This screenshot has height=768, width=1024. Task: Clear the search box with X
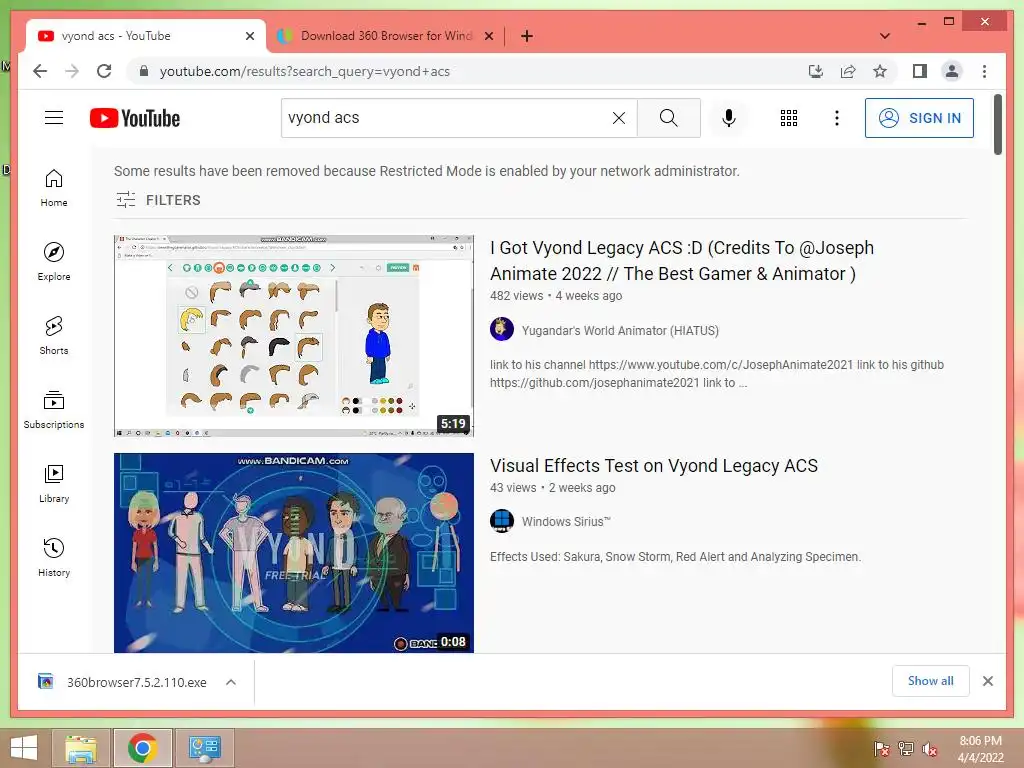tap(618, 118)
